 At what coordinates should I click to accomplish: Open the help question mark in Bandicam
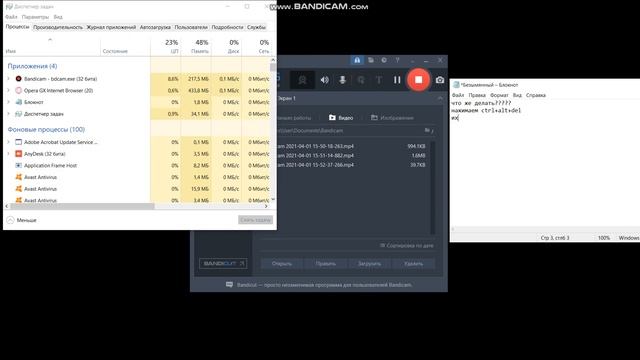tap(397, 60)
